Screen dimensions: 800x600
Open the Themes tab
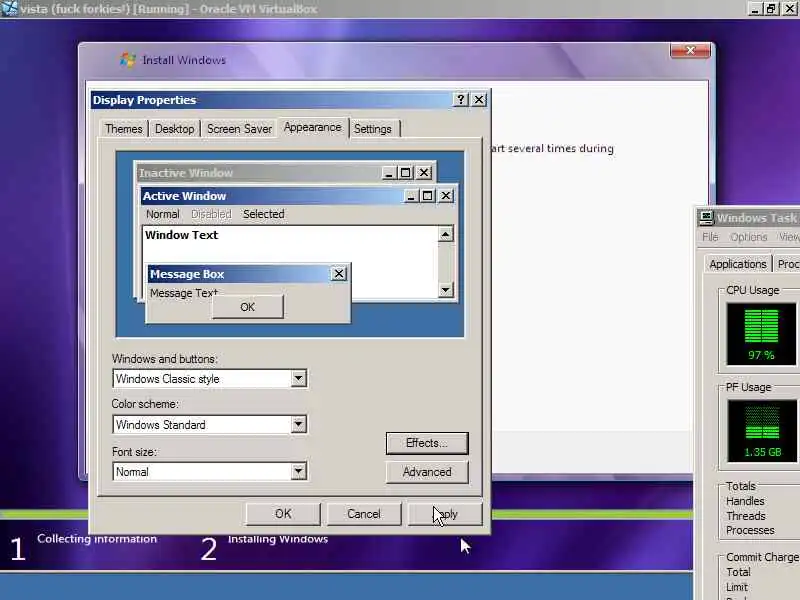(x=123, y=129)
